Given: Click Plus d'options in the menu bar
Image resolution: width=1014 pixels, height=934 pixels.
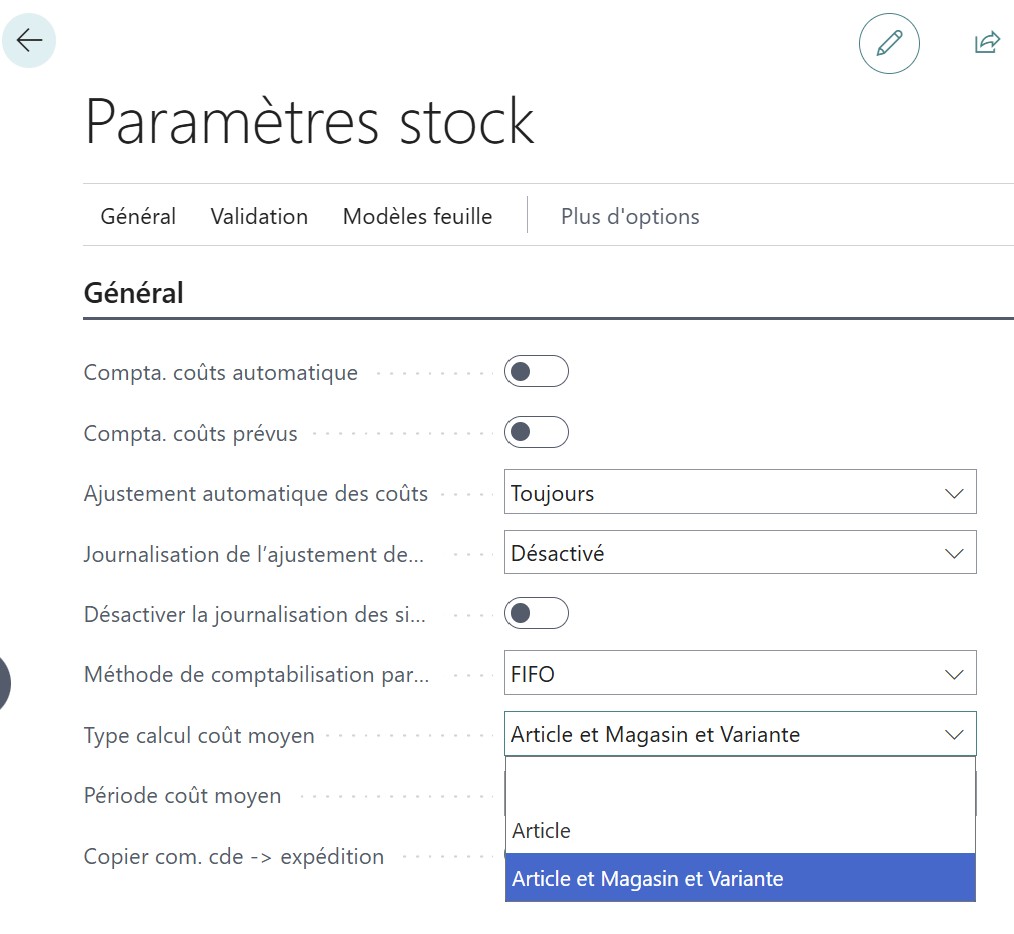Looking at the screenshot, I should tap(630, 216).
